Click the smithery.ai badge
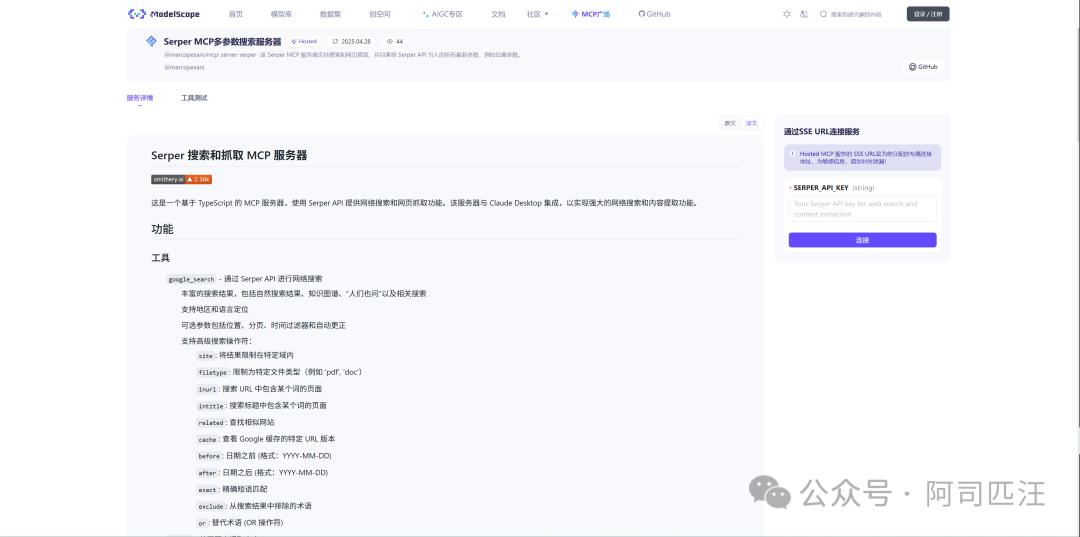 [182, 179]
